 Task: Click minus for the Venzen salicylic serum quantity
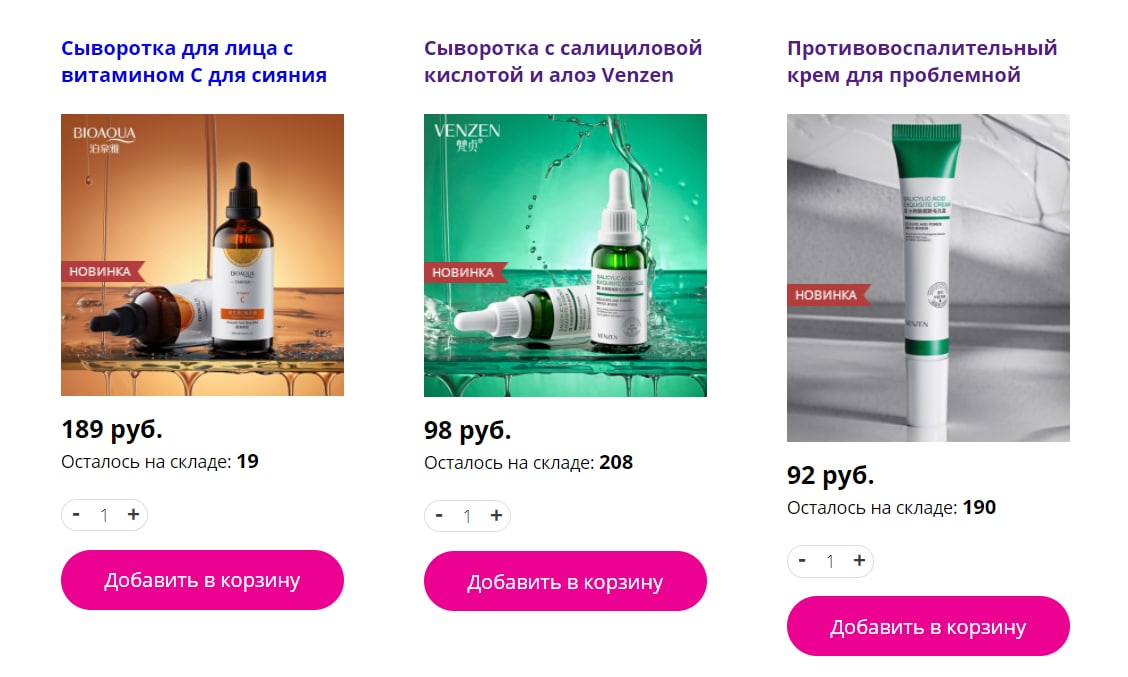point(439,515)
